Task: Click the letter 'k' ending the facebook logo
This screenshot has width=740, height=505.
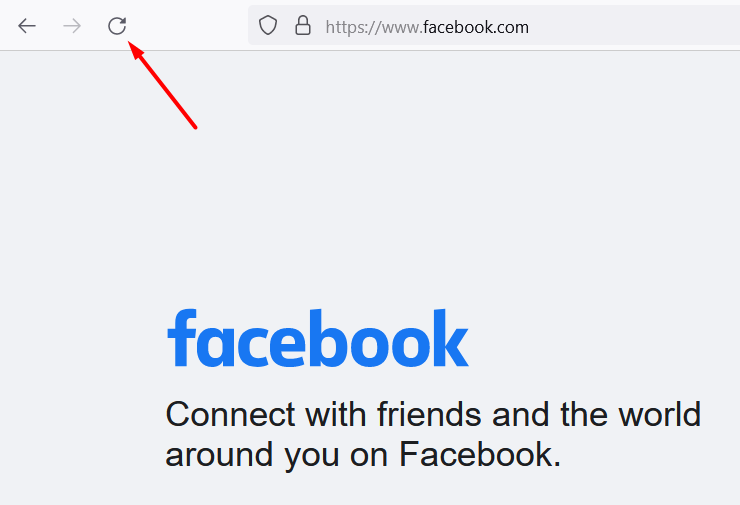Action: [x=451, y=338]
